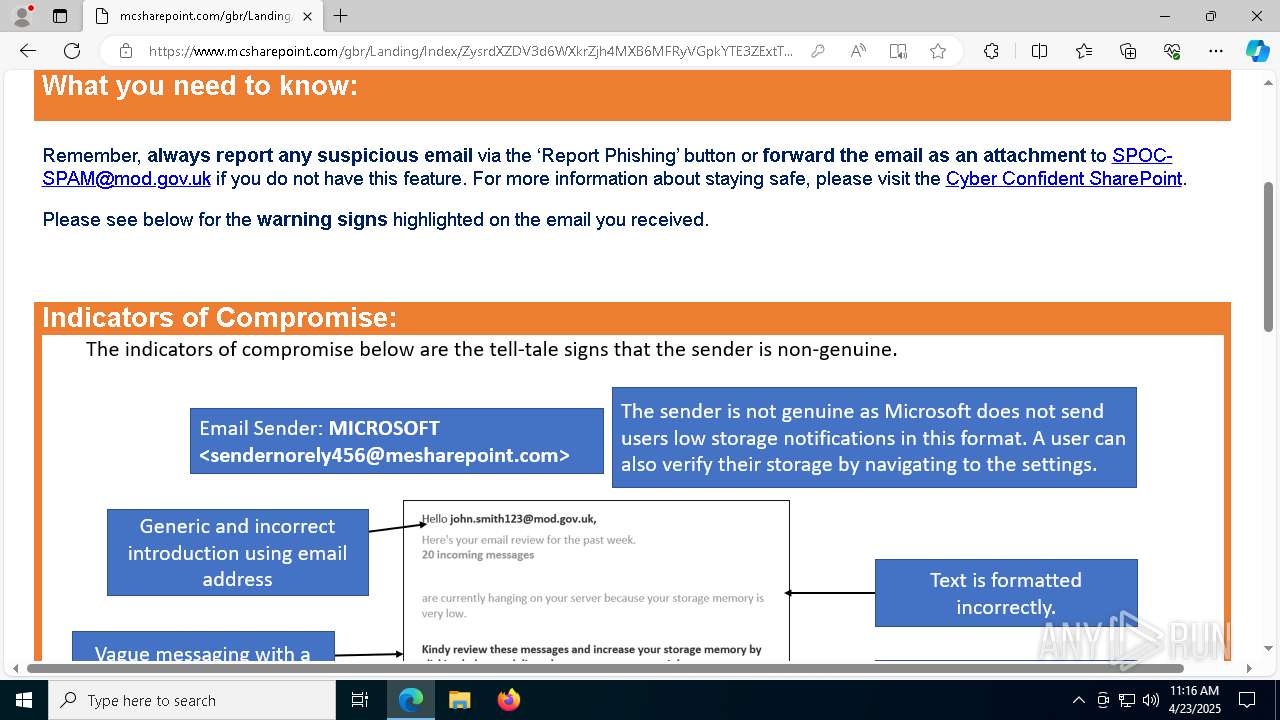Image resolution: width=1280 pixels, height=720 pixels.
Task: Open Favorites list icon
Action: [1084, 51]
